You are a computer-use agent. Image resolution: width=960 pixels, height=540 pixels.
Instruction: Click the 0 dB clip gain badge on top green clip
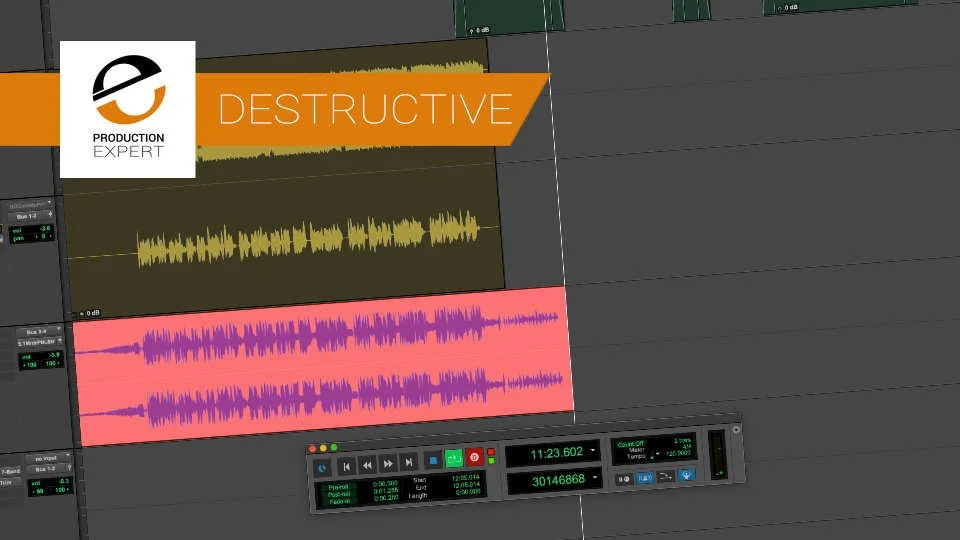tap(479, 30)
